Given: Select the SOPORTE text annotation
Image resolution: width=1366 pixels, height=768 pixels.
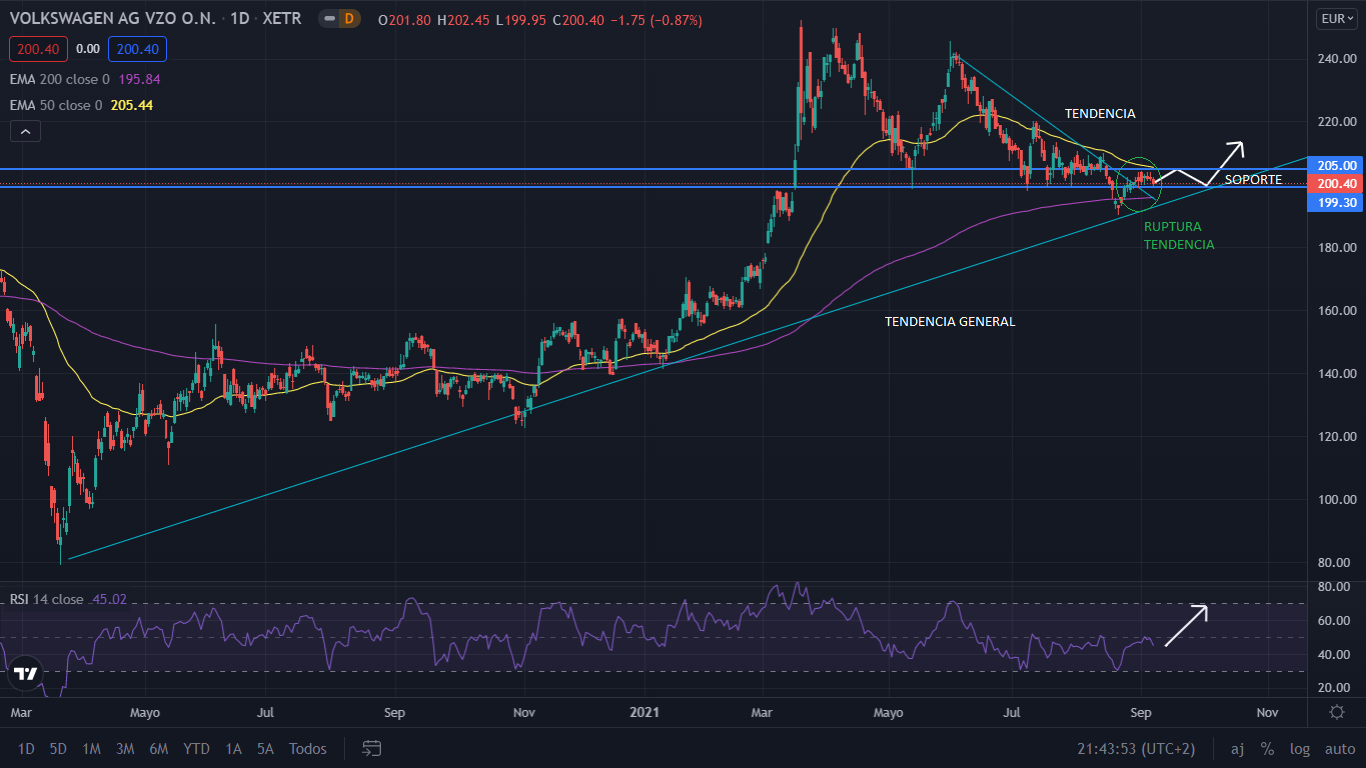Looking at the screenshot, I should [x=1253, y=179].
